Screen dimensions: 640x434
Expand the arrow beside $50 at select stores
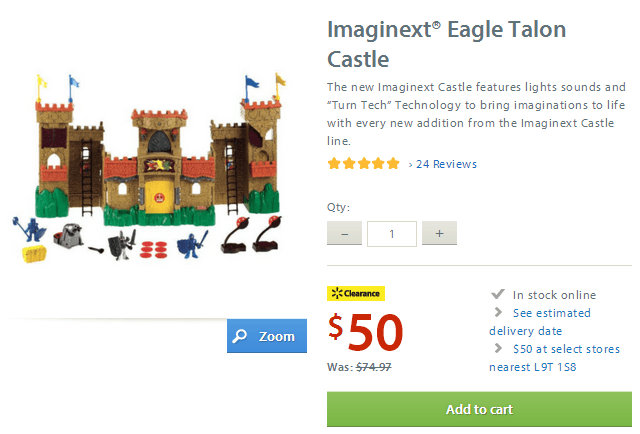497,349
